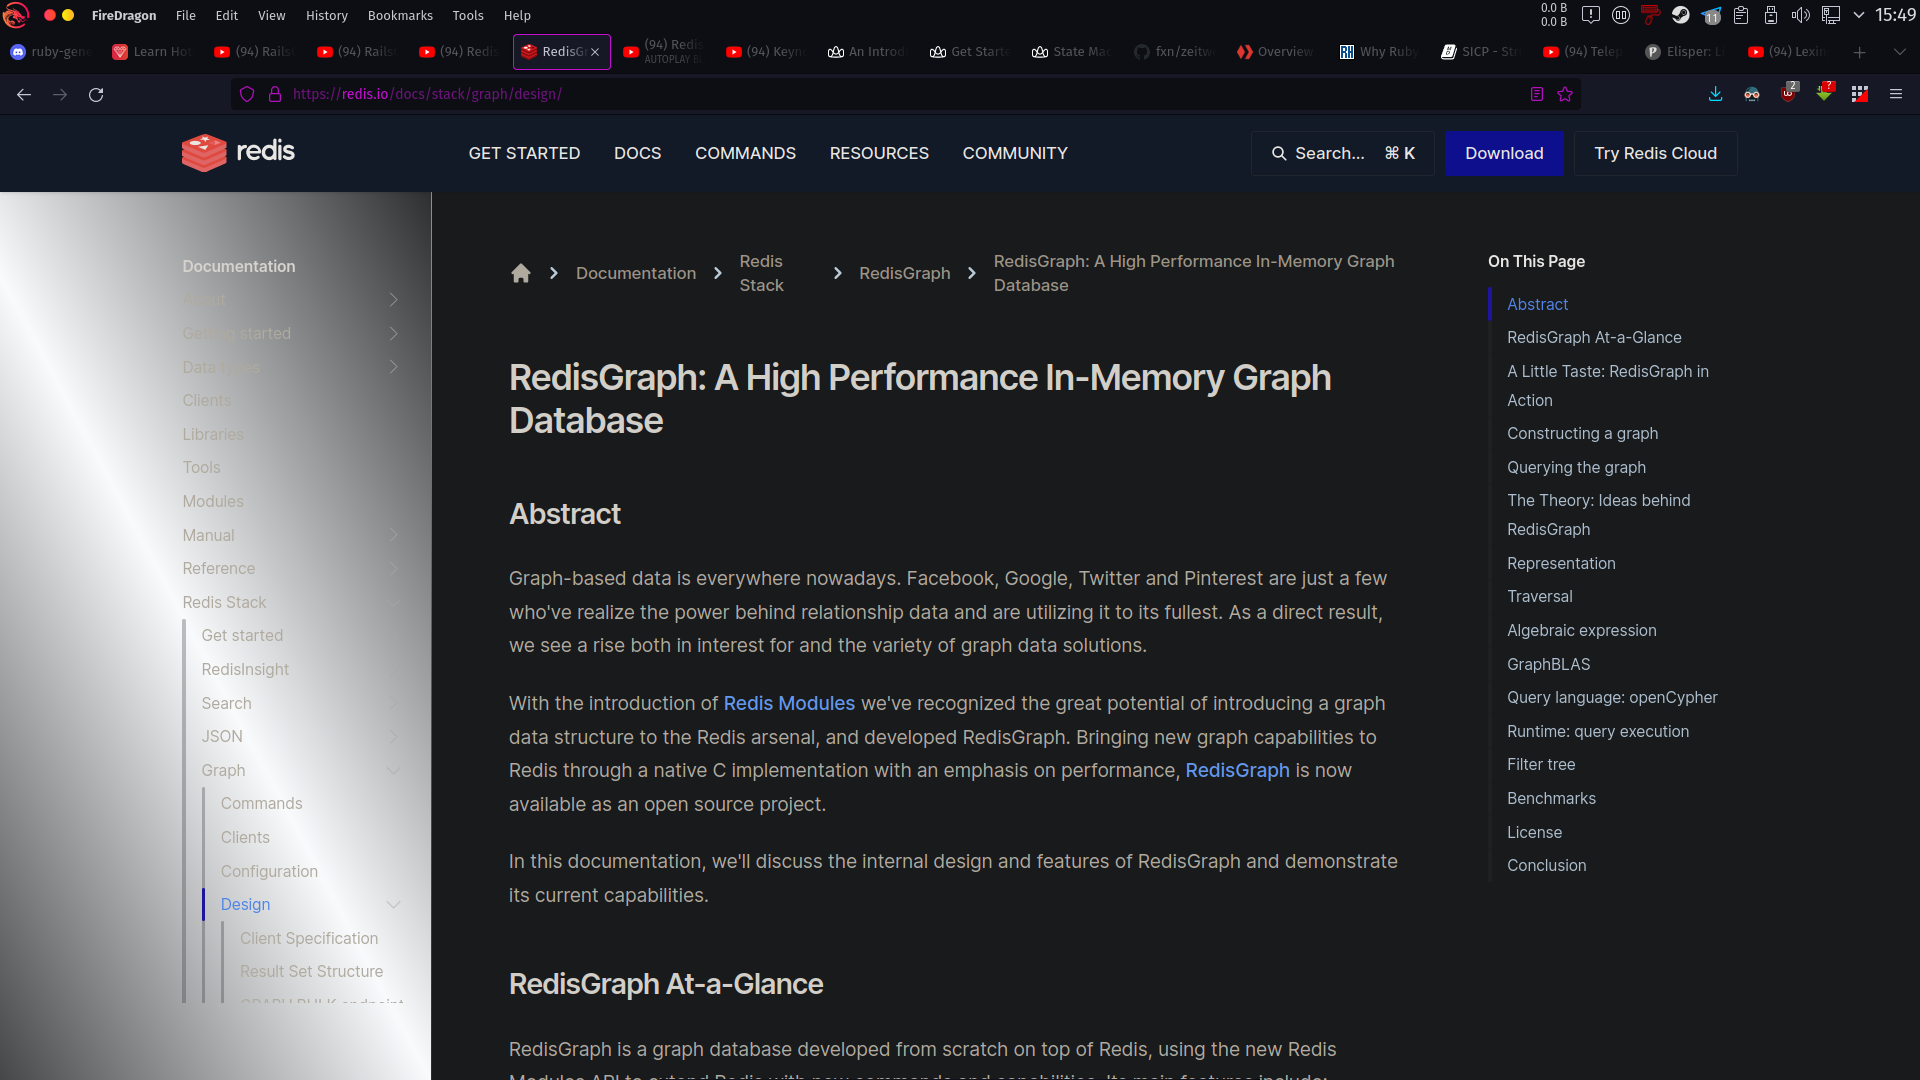Open the downloads toolbar icon
This screenshot has height=1080, width=1920.
[x=1715, y=94]
